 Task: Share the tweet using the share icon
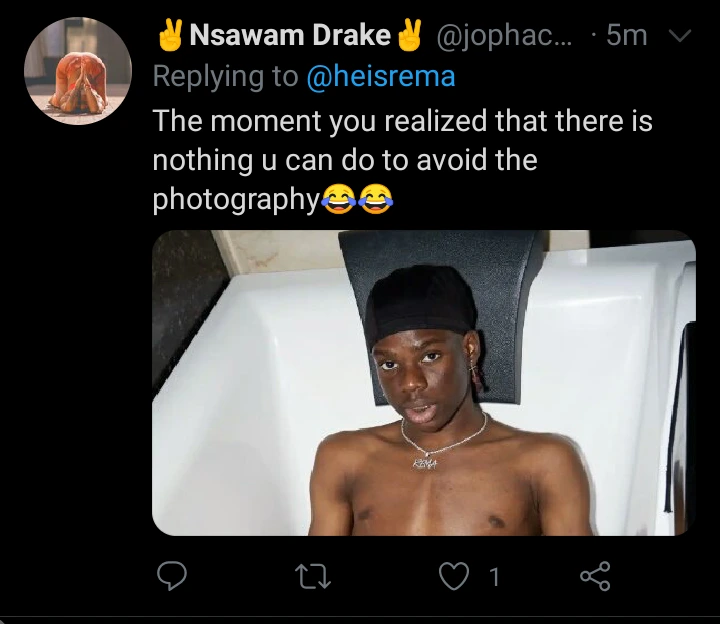(x=595, y=576)
